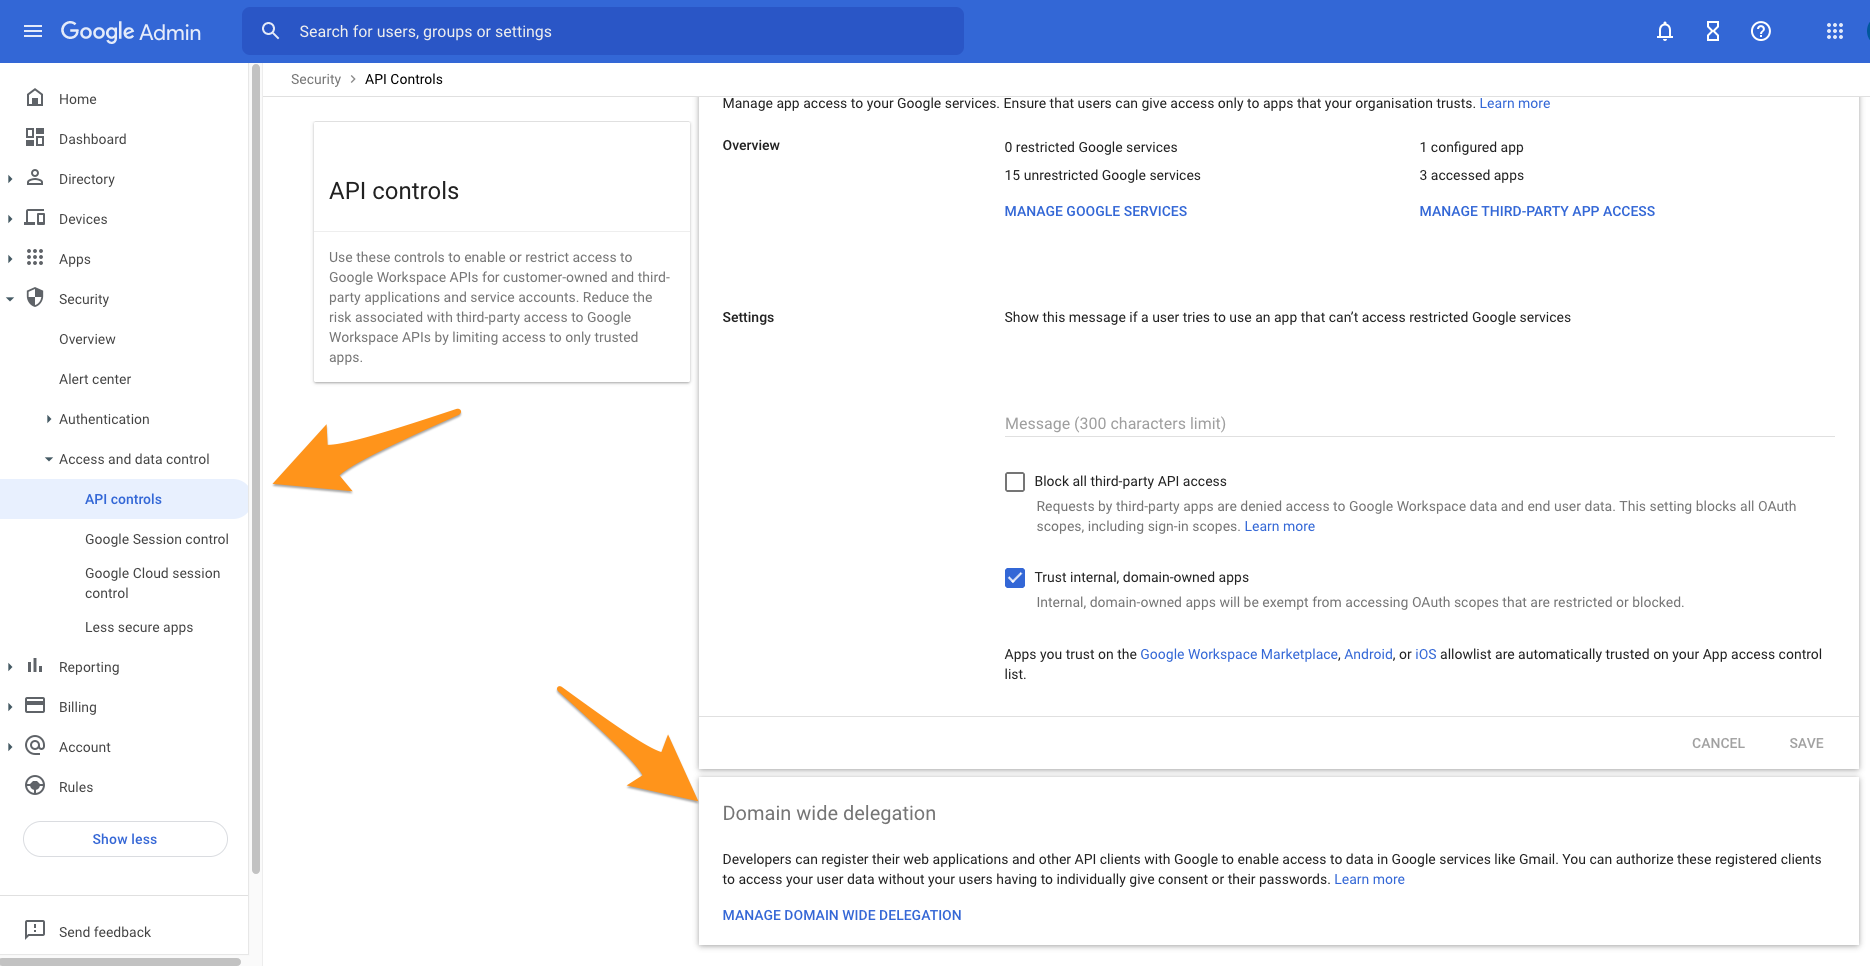Click the help question mark icon
Image resolution: width=1870 pixels, height=966 pixels.
tap(1761, 31)
